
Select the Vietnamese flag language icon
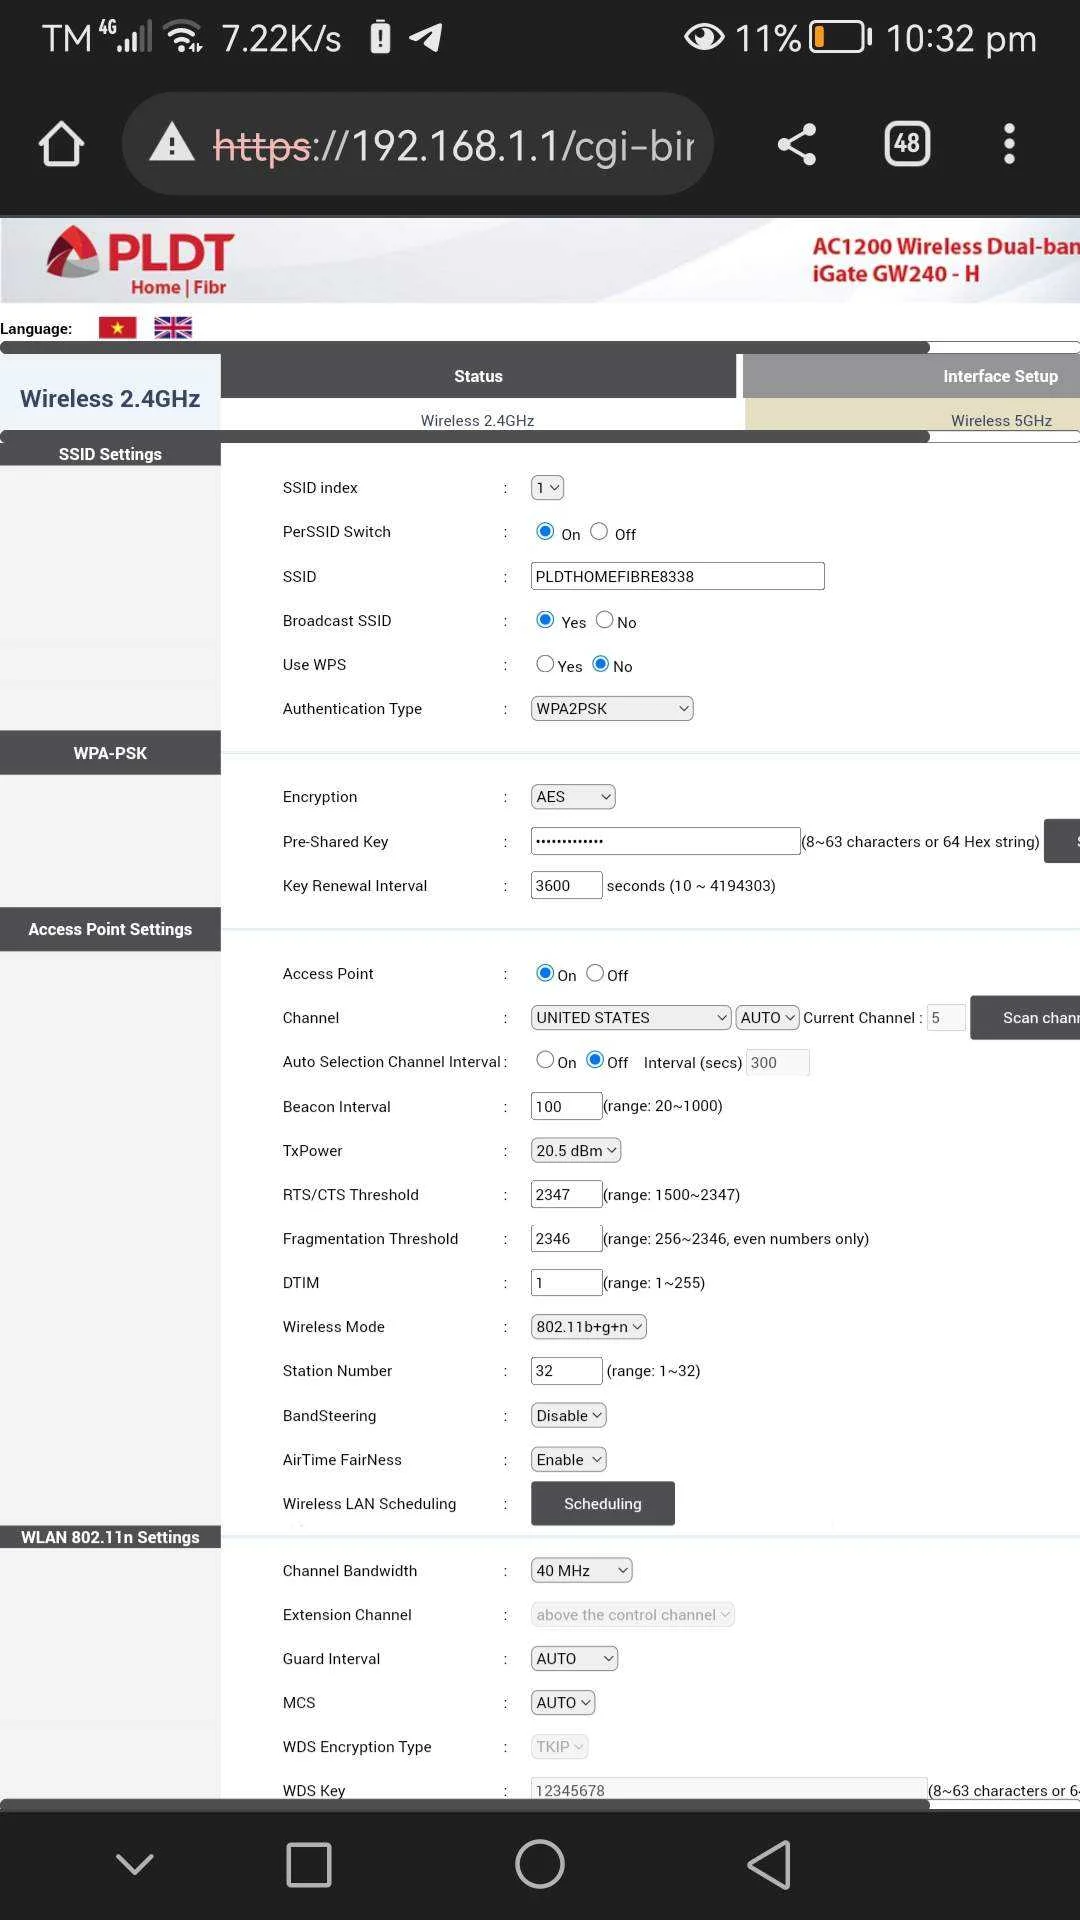117,328
